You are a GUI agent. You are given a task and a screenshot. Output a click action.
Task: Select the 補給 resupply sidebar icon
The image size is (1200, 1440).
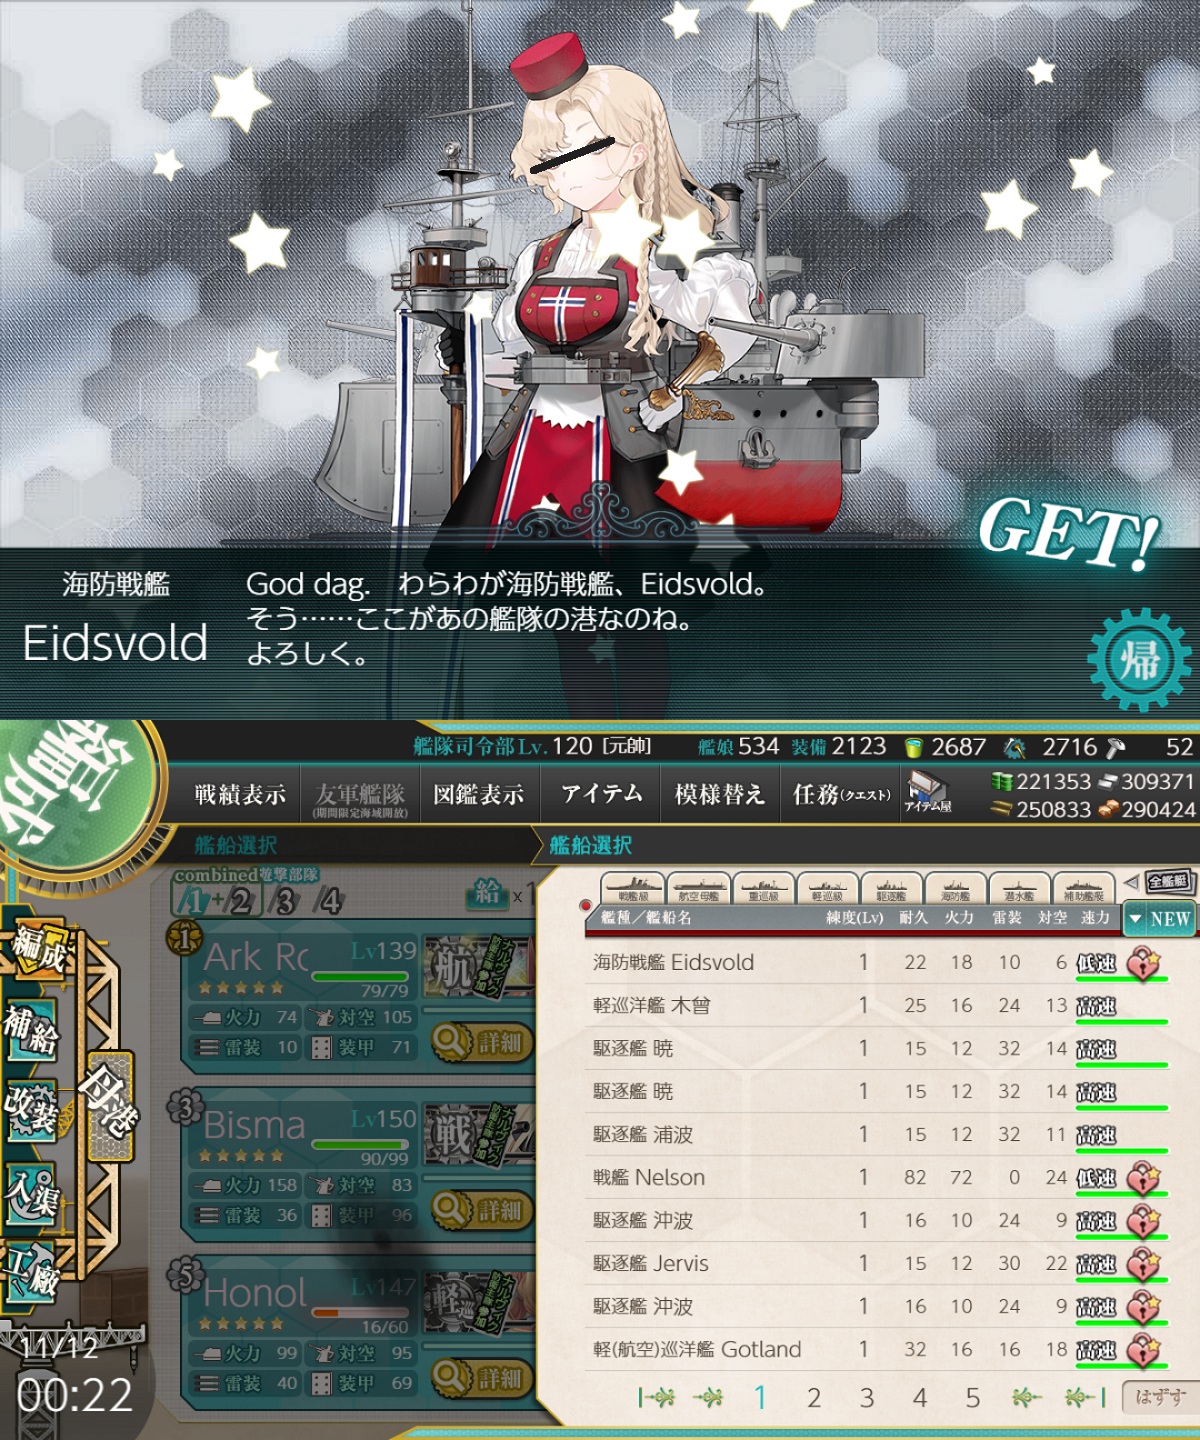tap(31, 1029)
